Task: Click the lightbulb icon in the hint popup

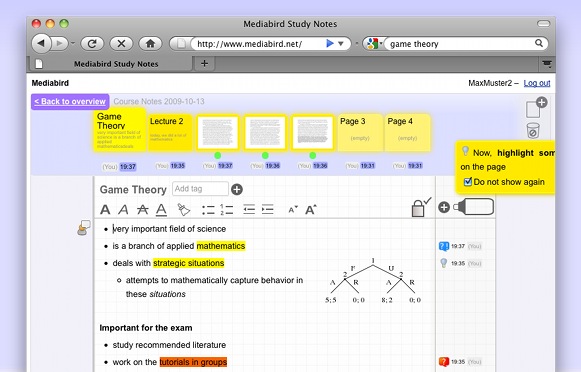Action: tap(465, 151)
